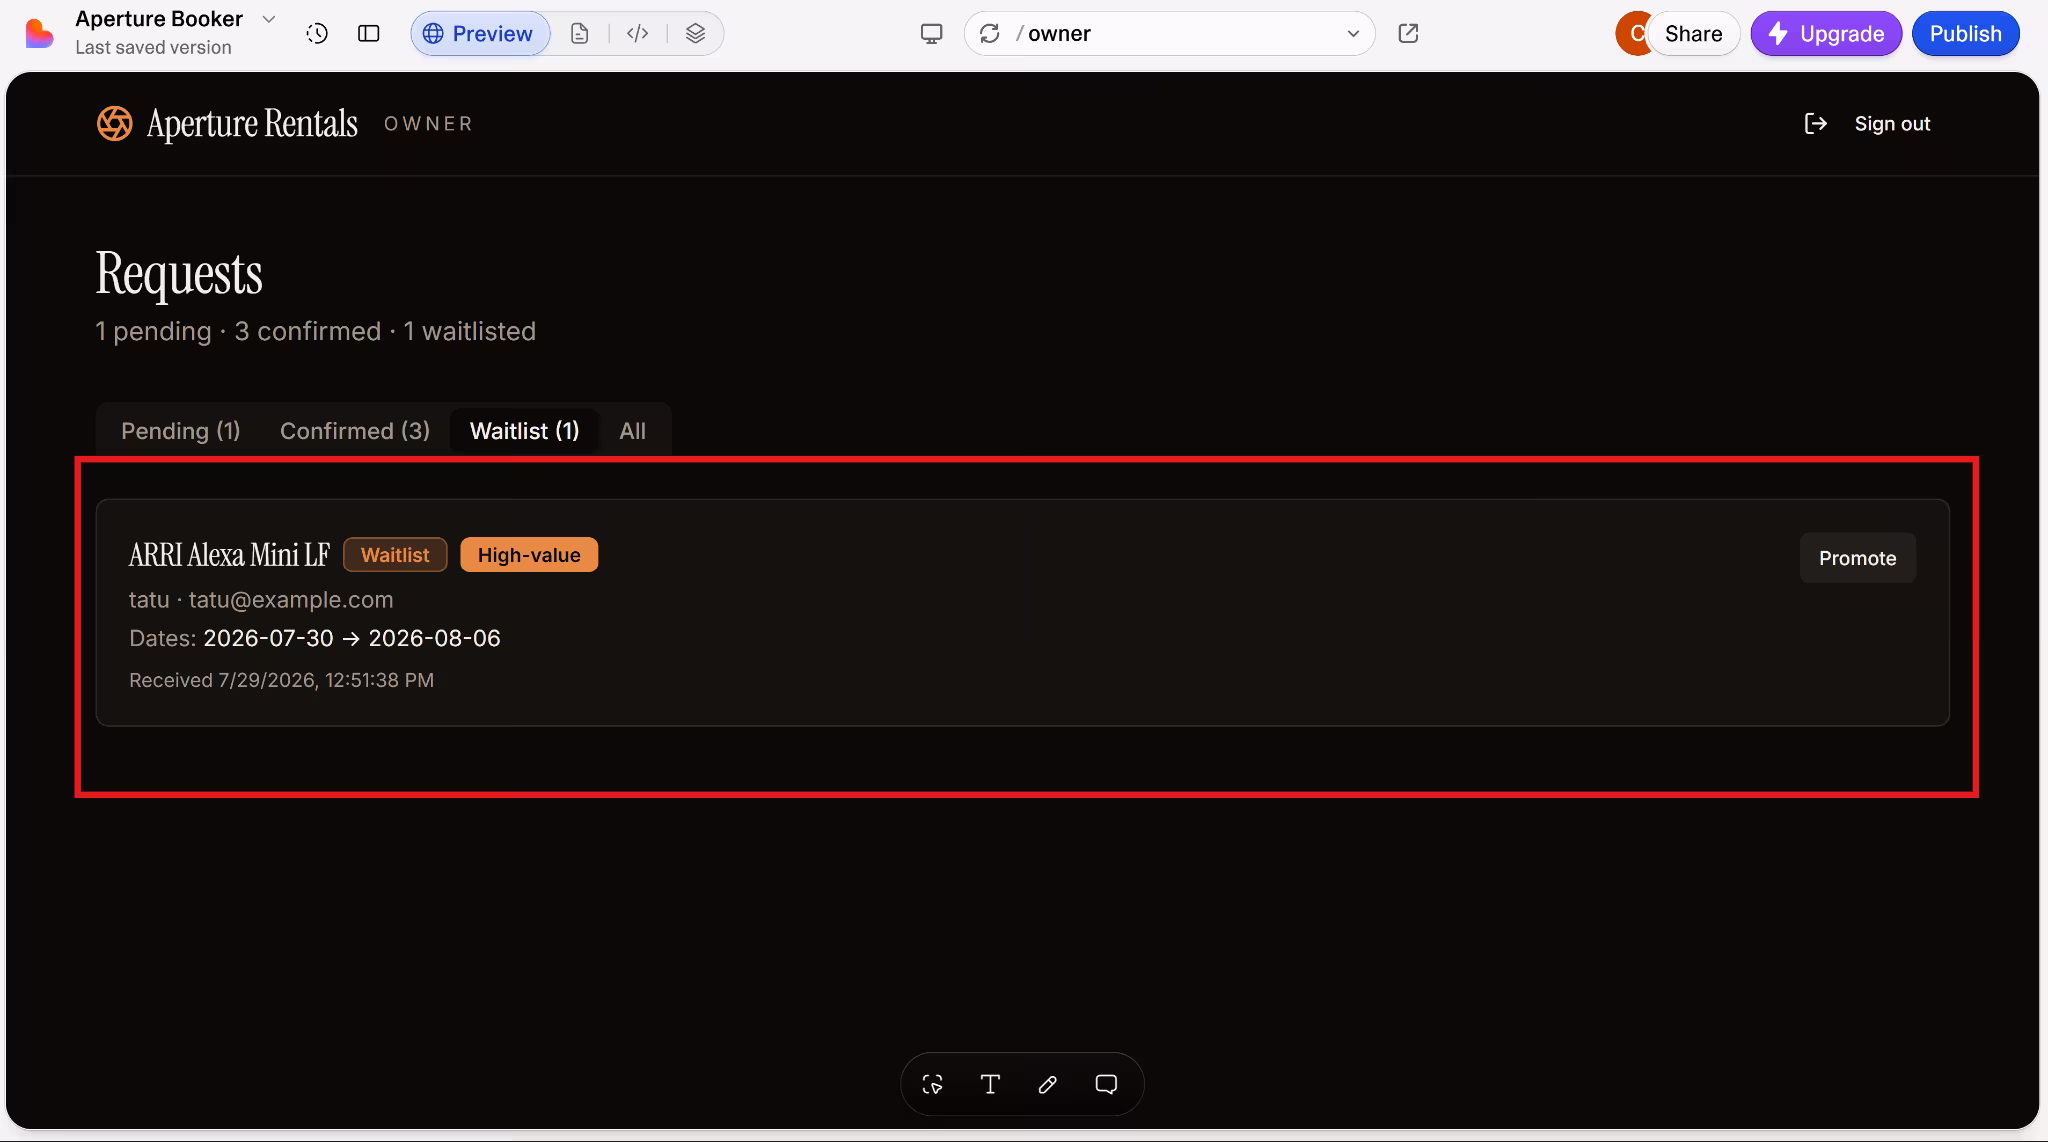Viewport: 2048px width, 1142px height.
Task: Select the pencil edit tool
Action: (1048, 1084)
